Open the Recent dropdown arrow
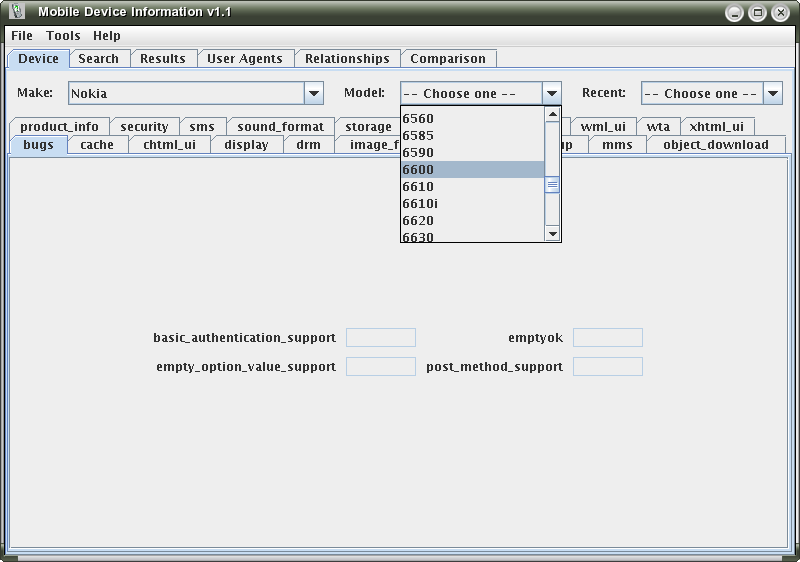 tap(772, 93)
